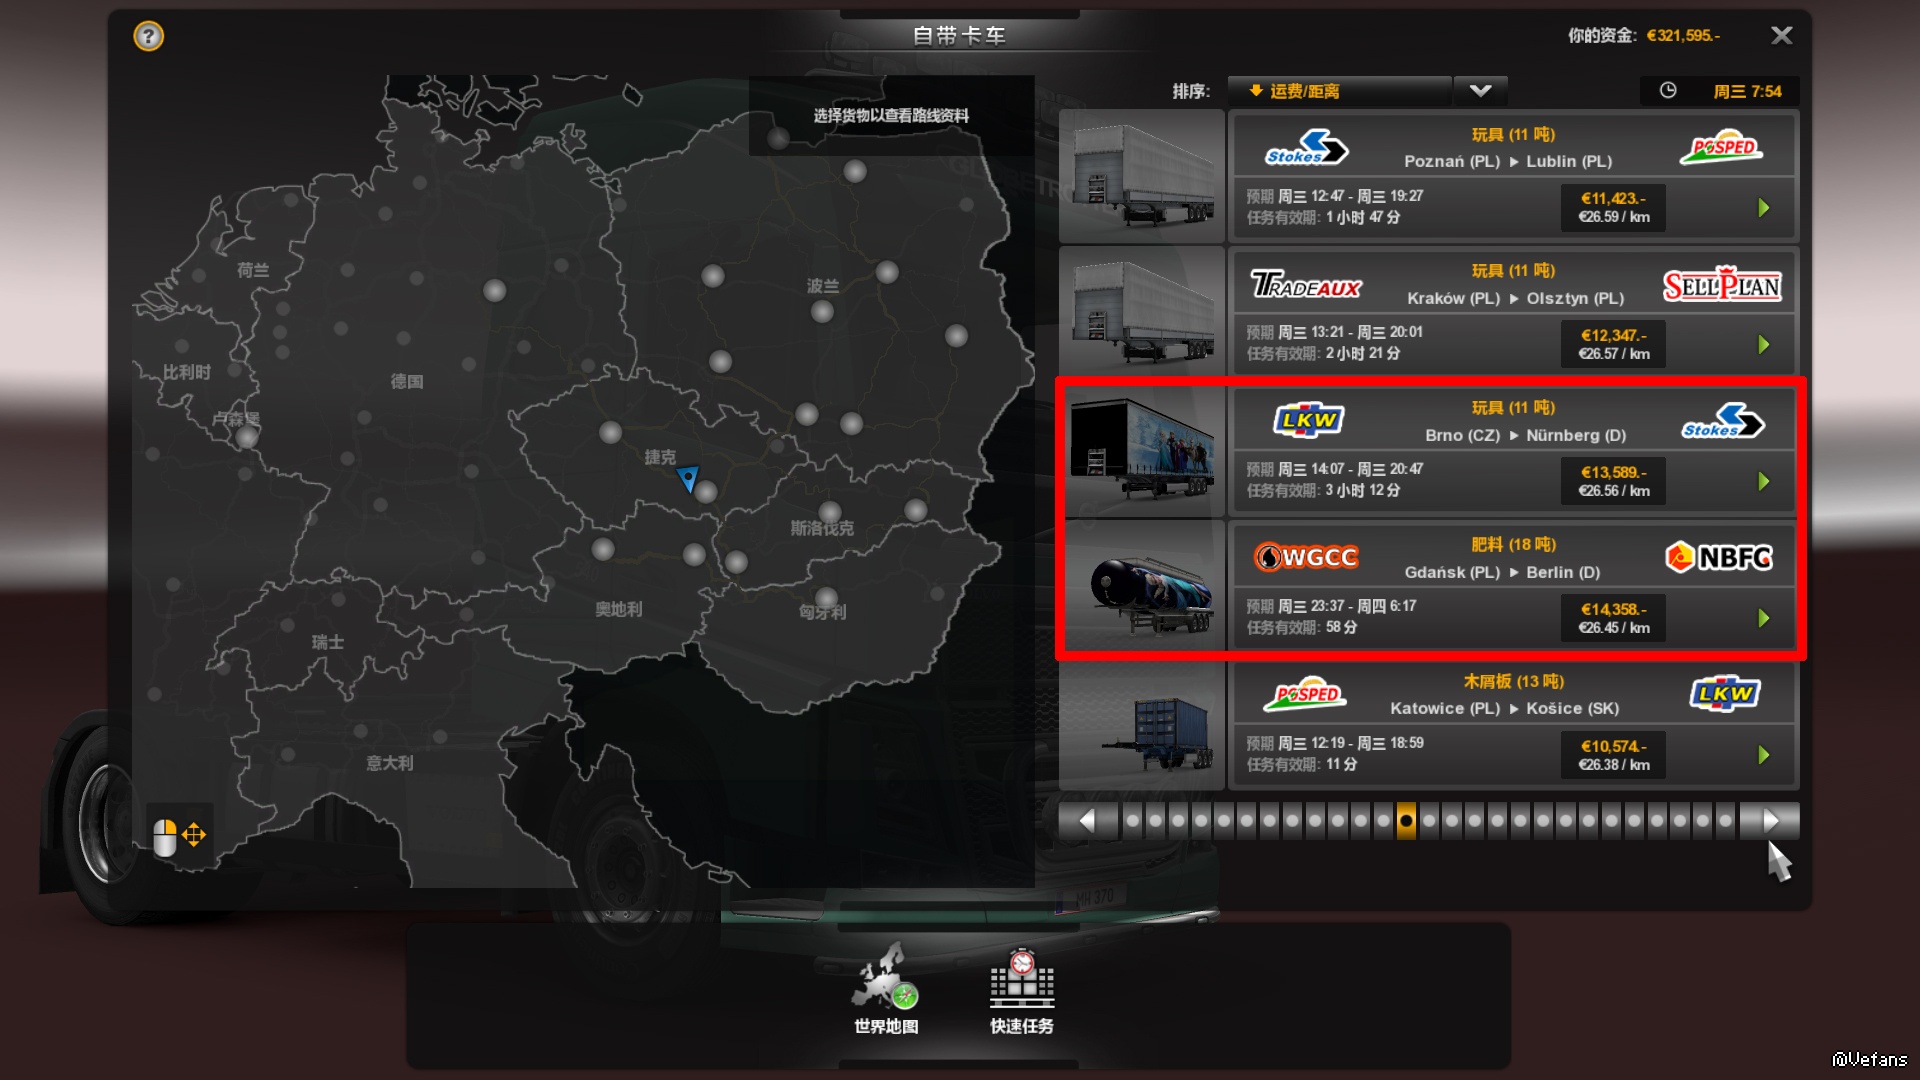
Task: Go to previous job page arrow
Action: [1088, 821]
